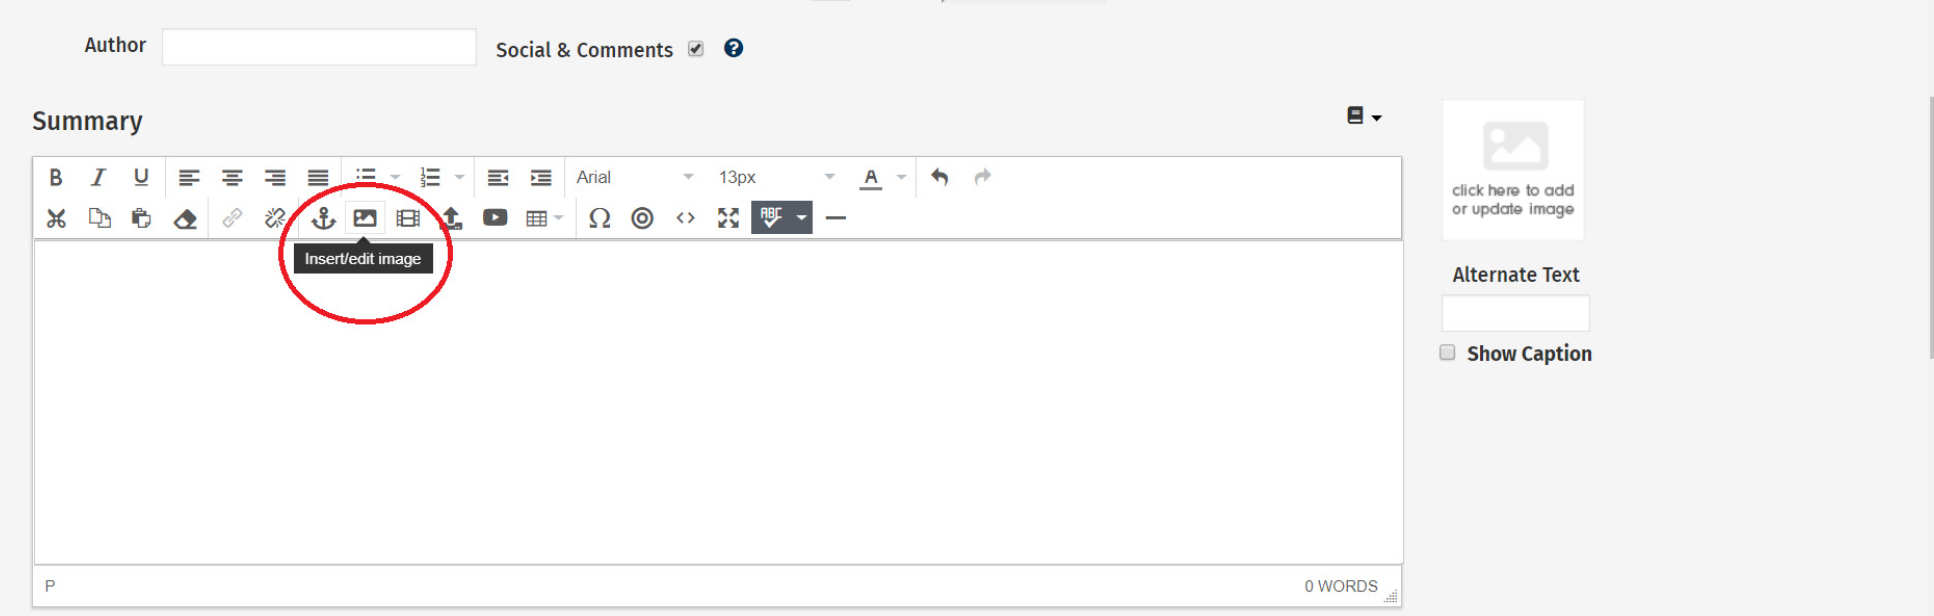Insert special character using Omega icon
This screenshot has width=1934, height=616.
coord(599,218)
